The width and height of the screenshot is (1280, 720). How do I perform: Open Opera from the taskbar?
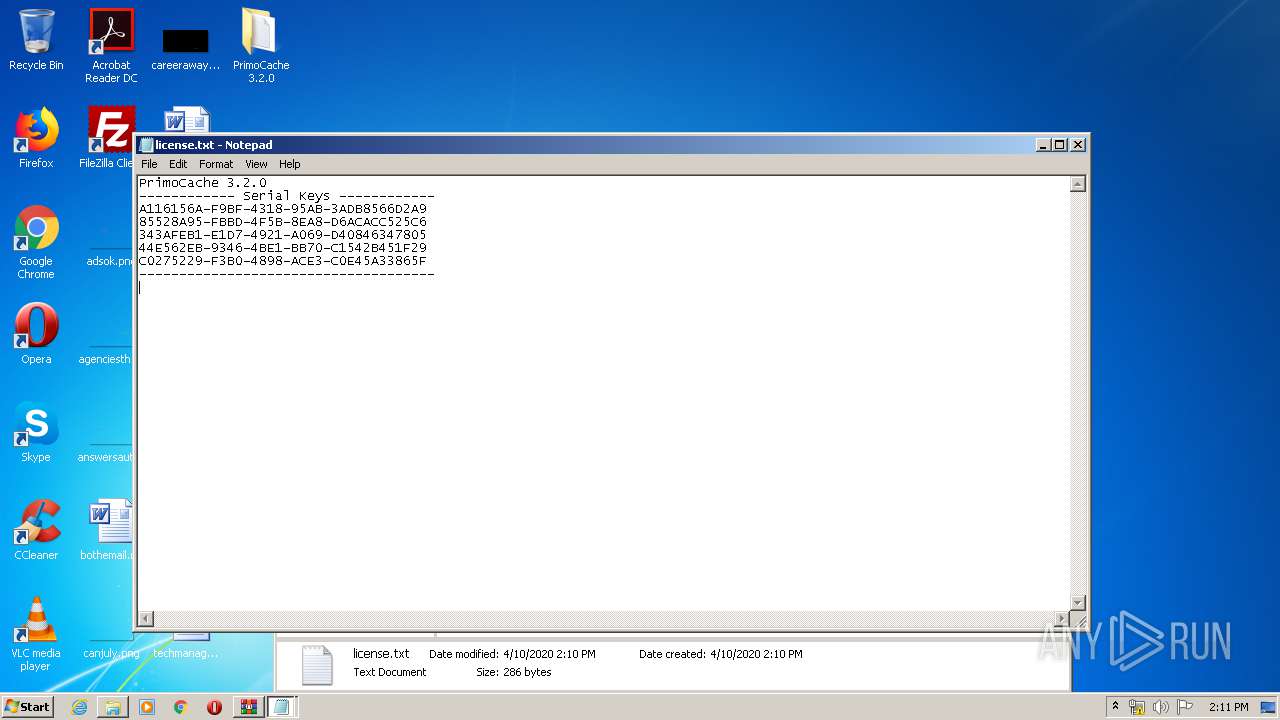tap(214, 707)
